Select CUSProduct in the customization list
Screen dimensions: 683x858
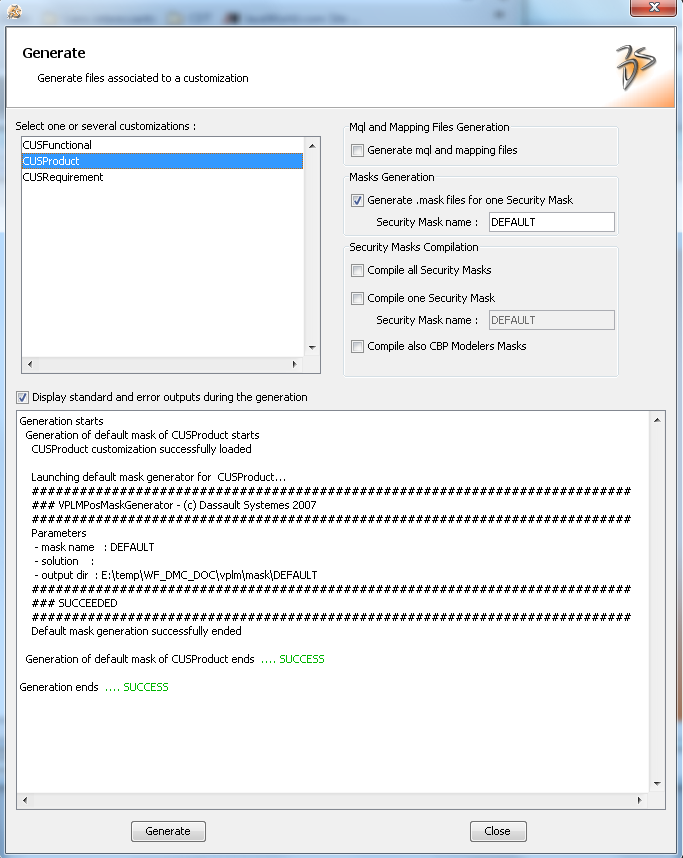tap(162, 161)
